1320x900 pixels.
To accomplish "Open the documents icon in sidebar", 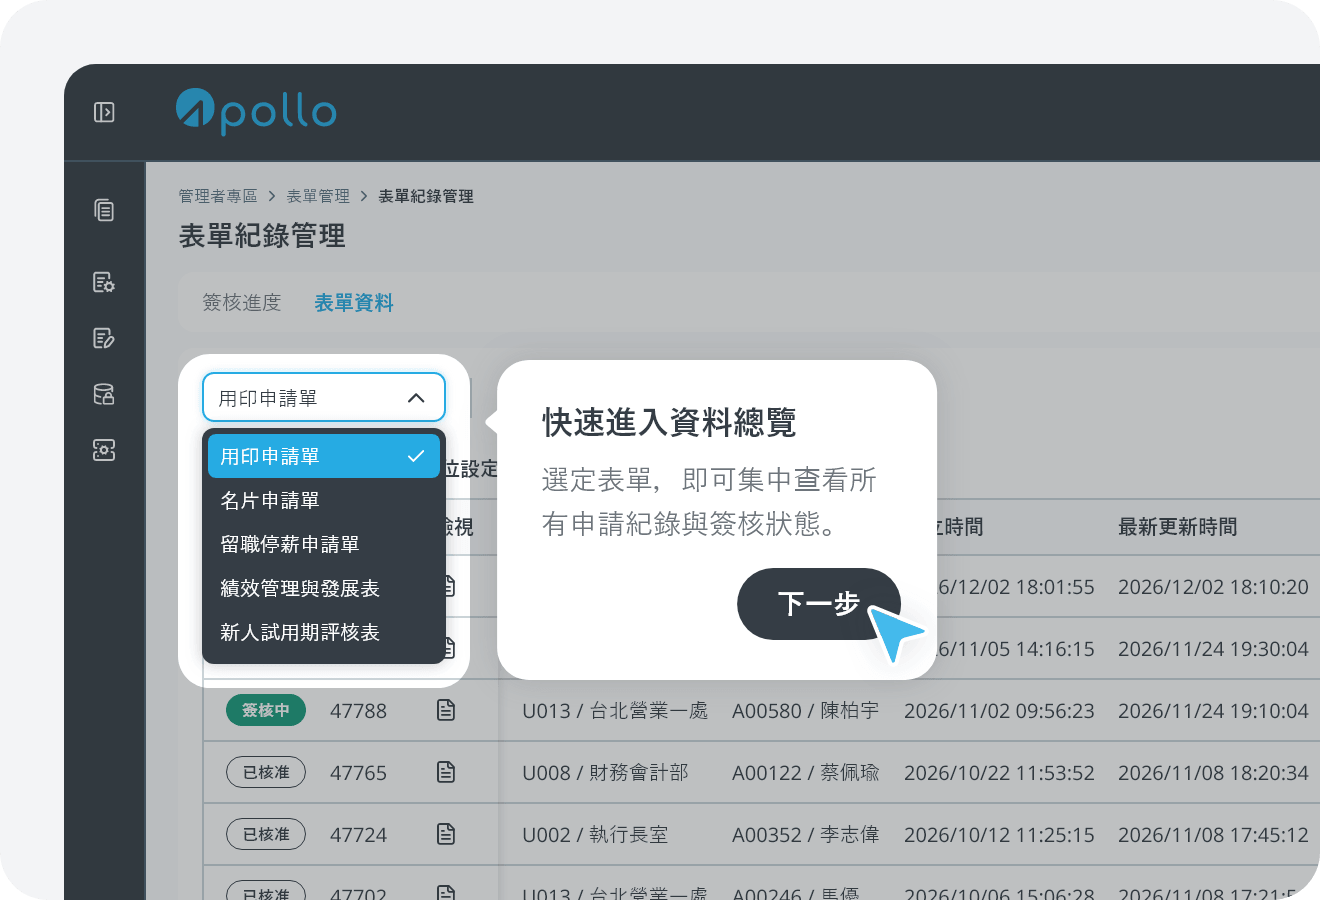I will coord(104,210).
